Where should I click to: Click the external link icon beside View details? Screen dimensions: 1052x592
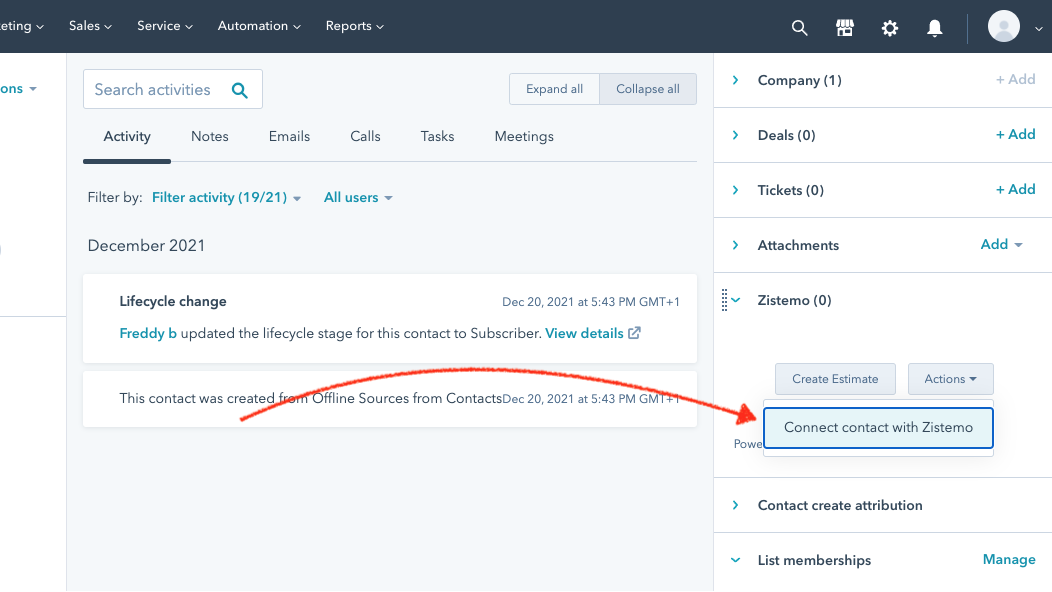point(634,333)
